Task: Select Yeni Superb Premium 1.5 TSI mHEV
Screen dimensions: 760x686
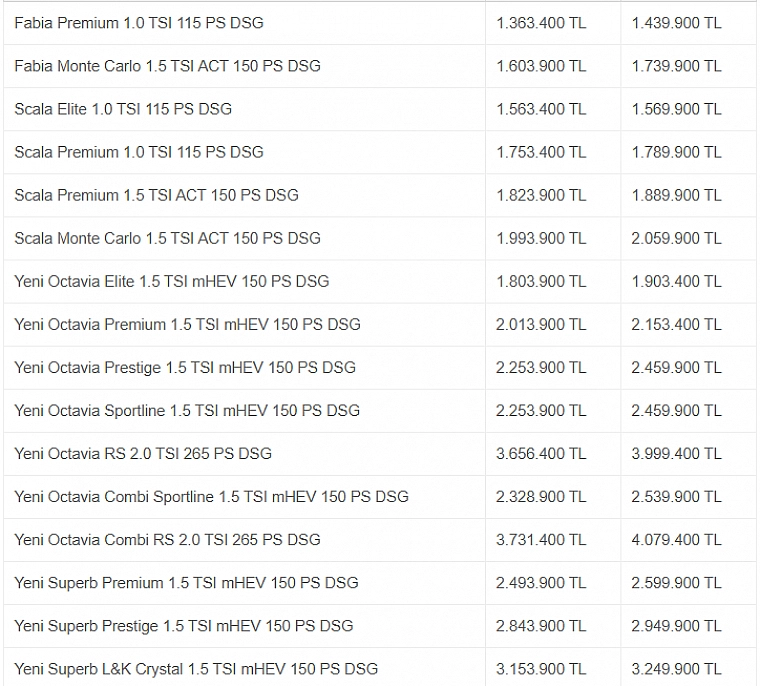Action: [186, 583]
